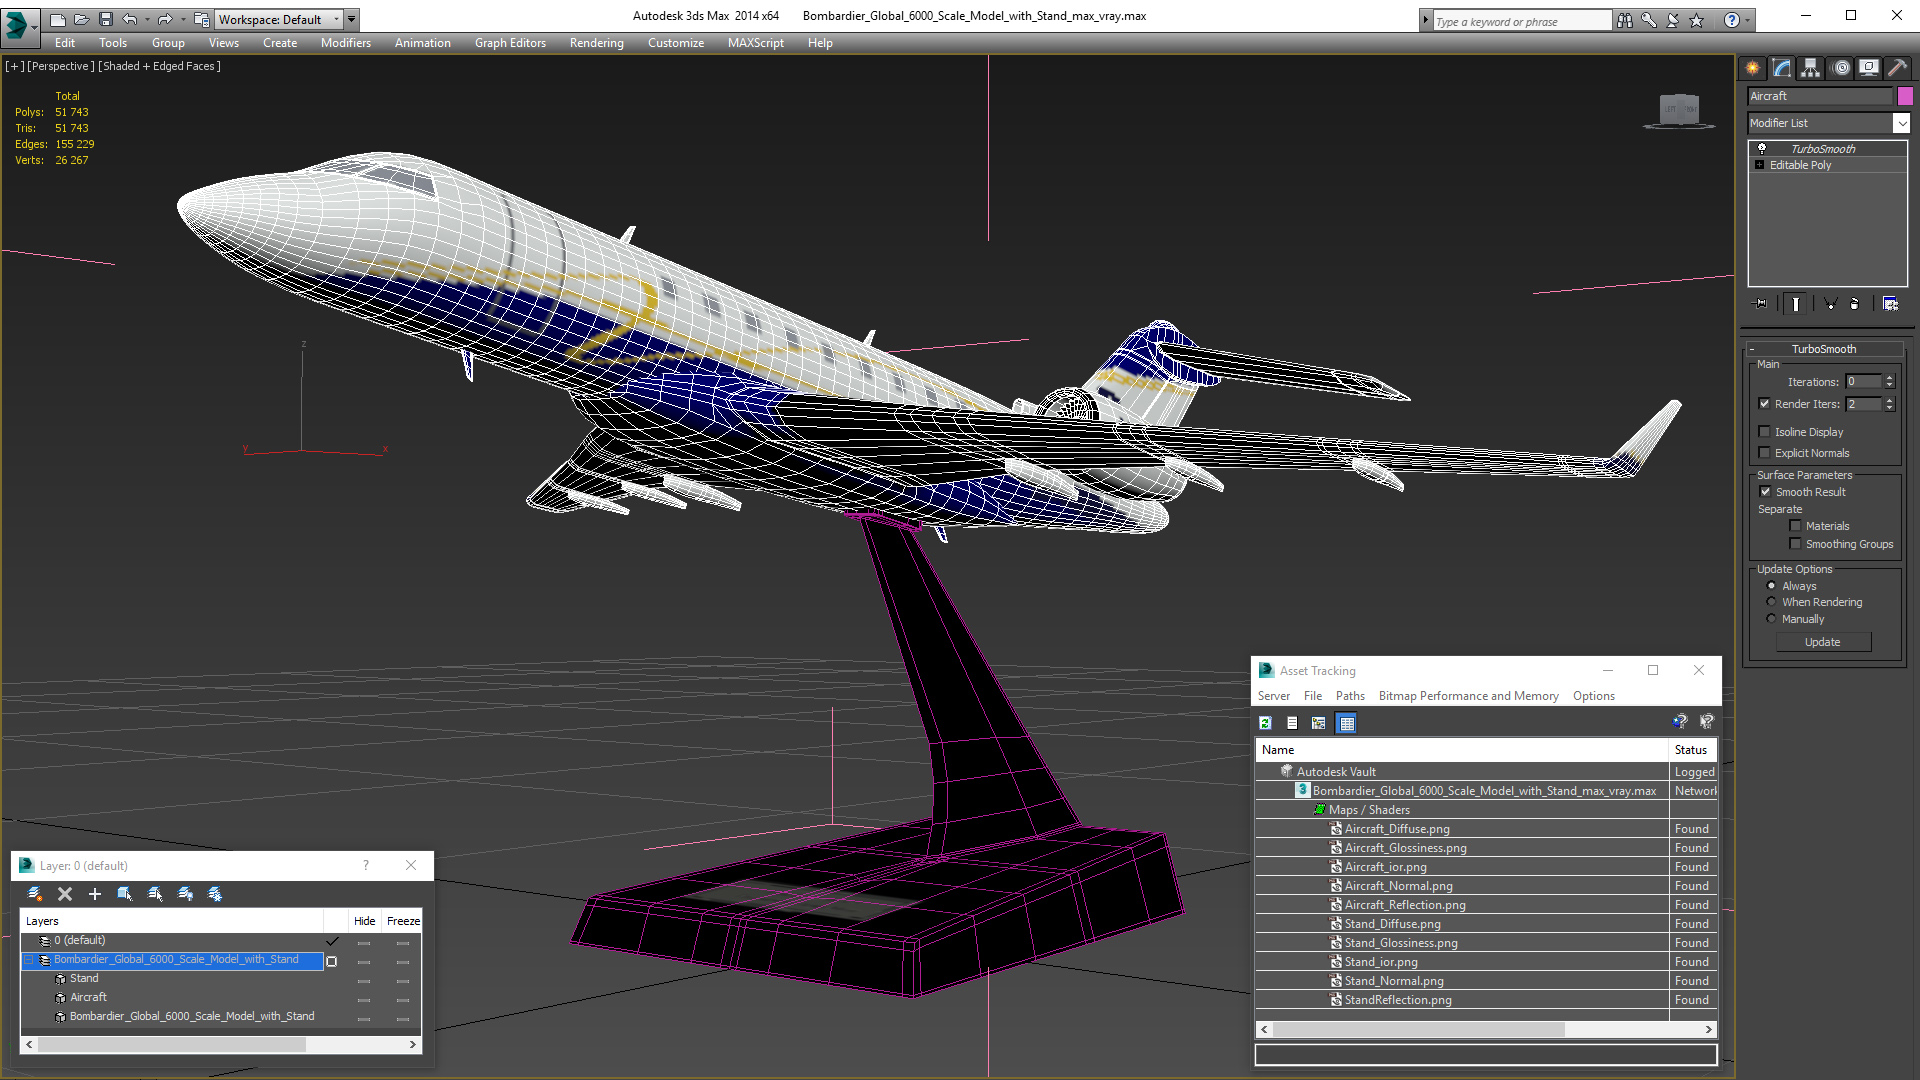Open the Motion command panel tab
This screenshot has width=1920, height=1080.
point(1841,68)
